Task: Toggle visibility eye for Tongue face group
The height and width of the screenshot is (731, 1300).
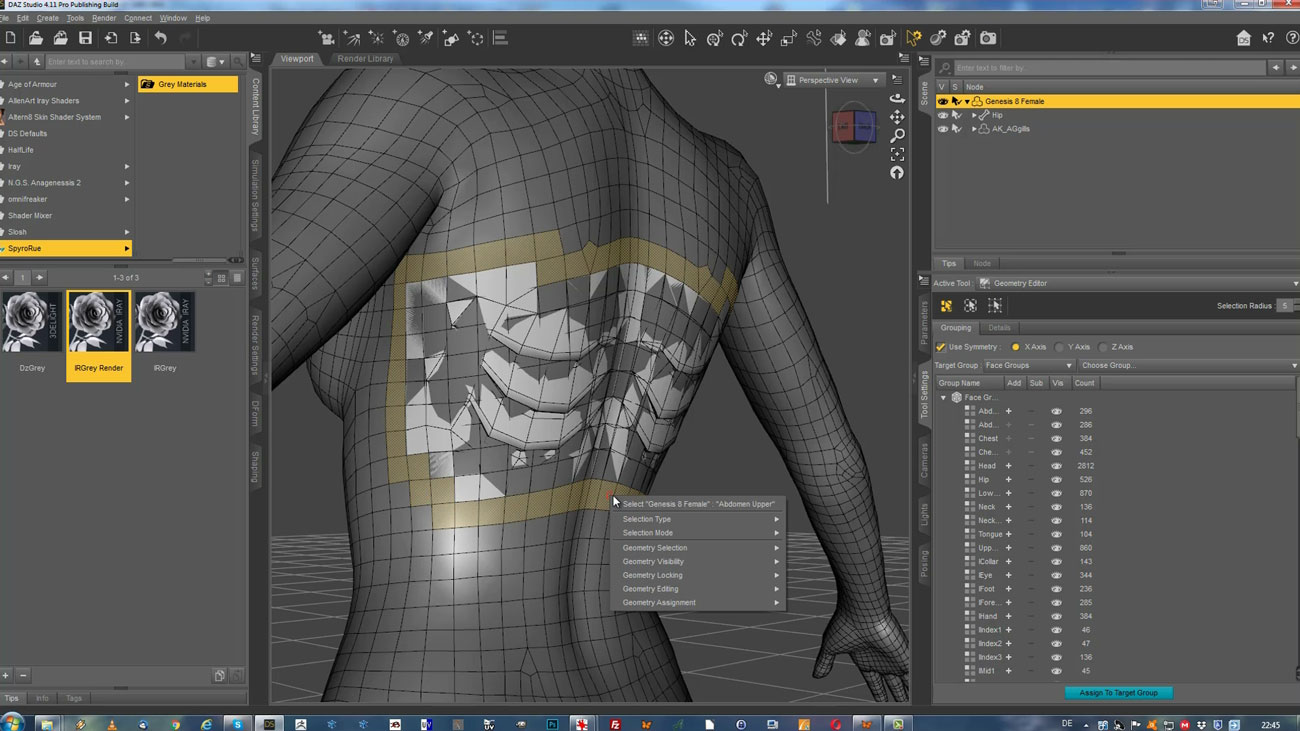Action: 1056,534
